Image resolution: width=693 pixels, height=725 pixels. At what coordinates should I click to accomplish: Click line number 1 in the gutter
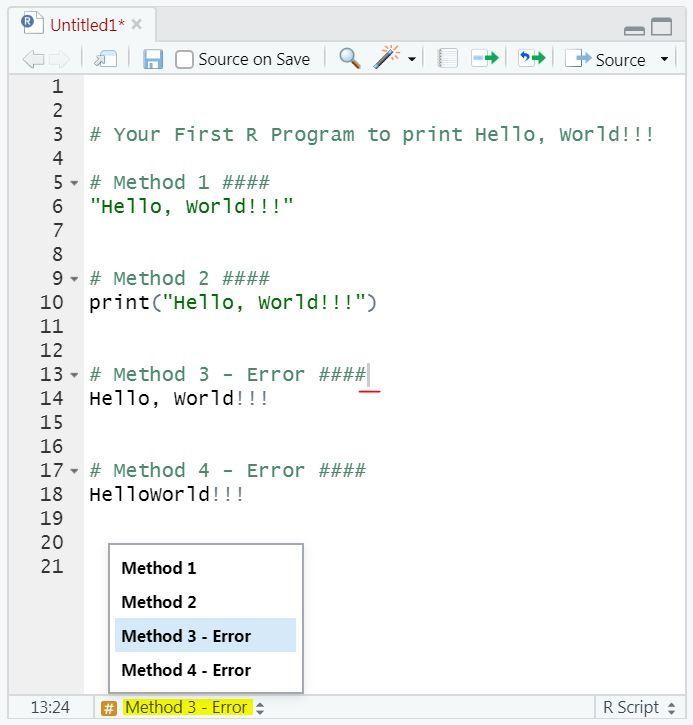pos(57,86)
